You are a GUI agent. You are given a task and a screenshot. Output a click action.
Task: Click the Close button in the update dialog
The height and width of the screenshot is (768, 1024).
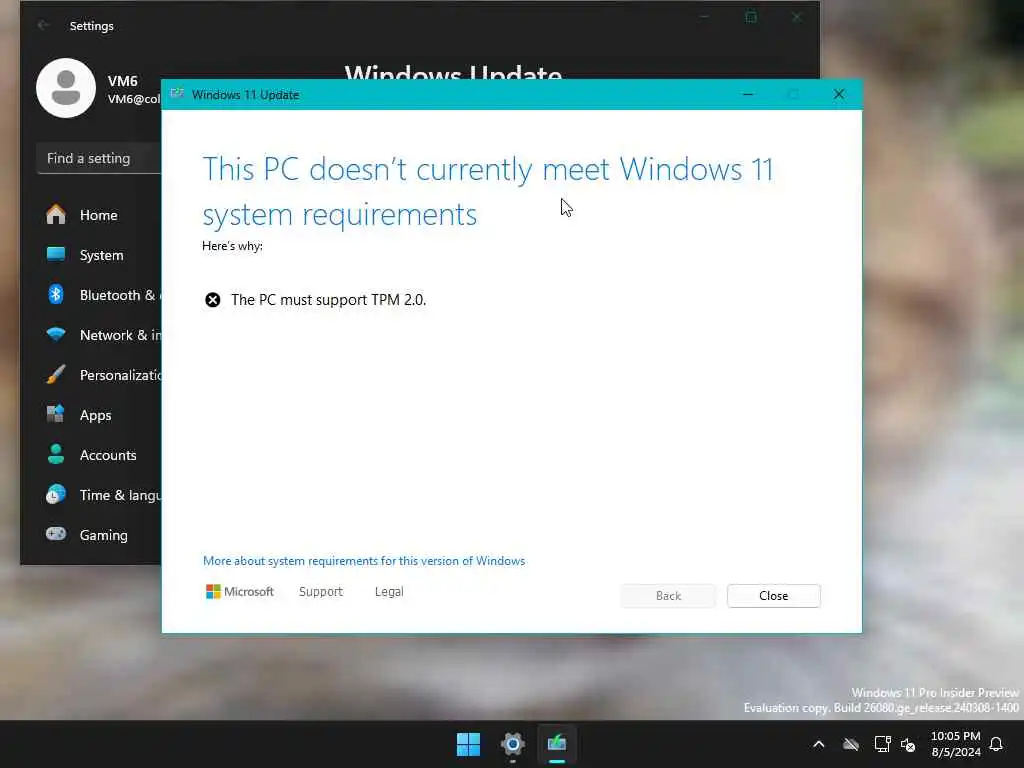(773, 596)
